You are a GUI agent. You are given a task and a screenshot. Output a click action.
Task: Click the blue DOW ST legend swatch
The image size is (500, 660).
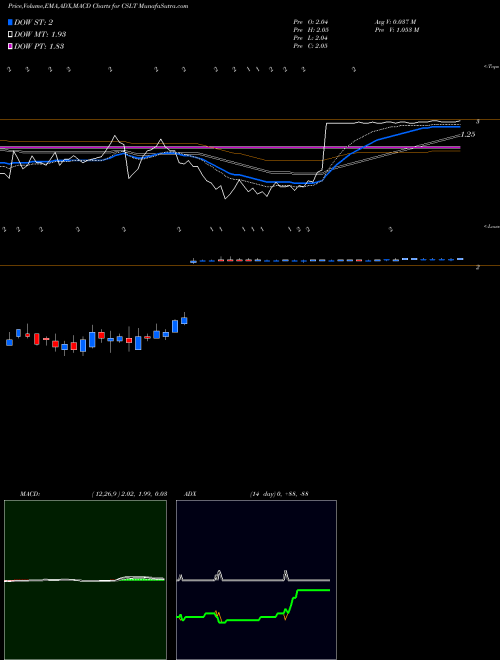(x=10, y=22)
